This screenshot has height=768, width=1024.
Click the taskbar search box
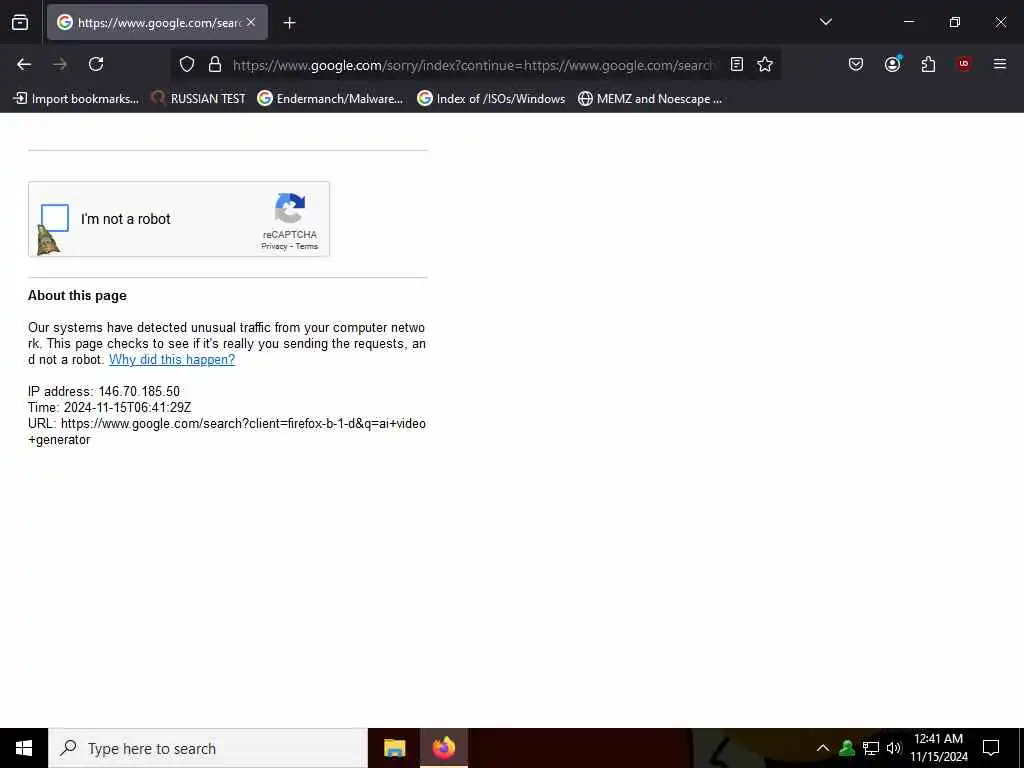(208, 748)
